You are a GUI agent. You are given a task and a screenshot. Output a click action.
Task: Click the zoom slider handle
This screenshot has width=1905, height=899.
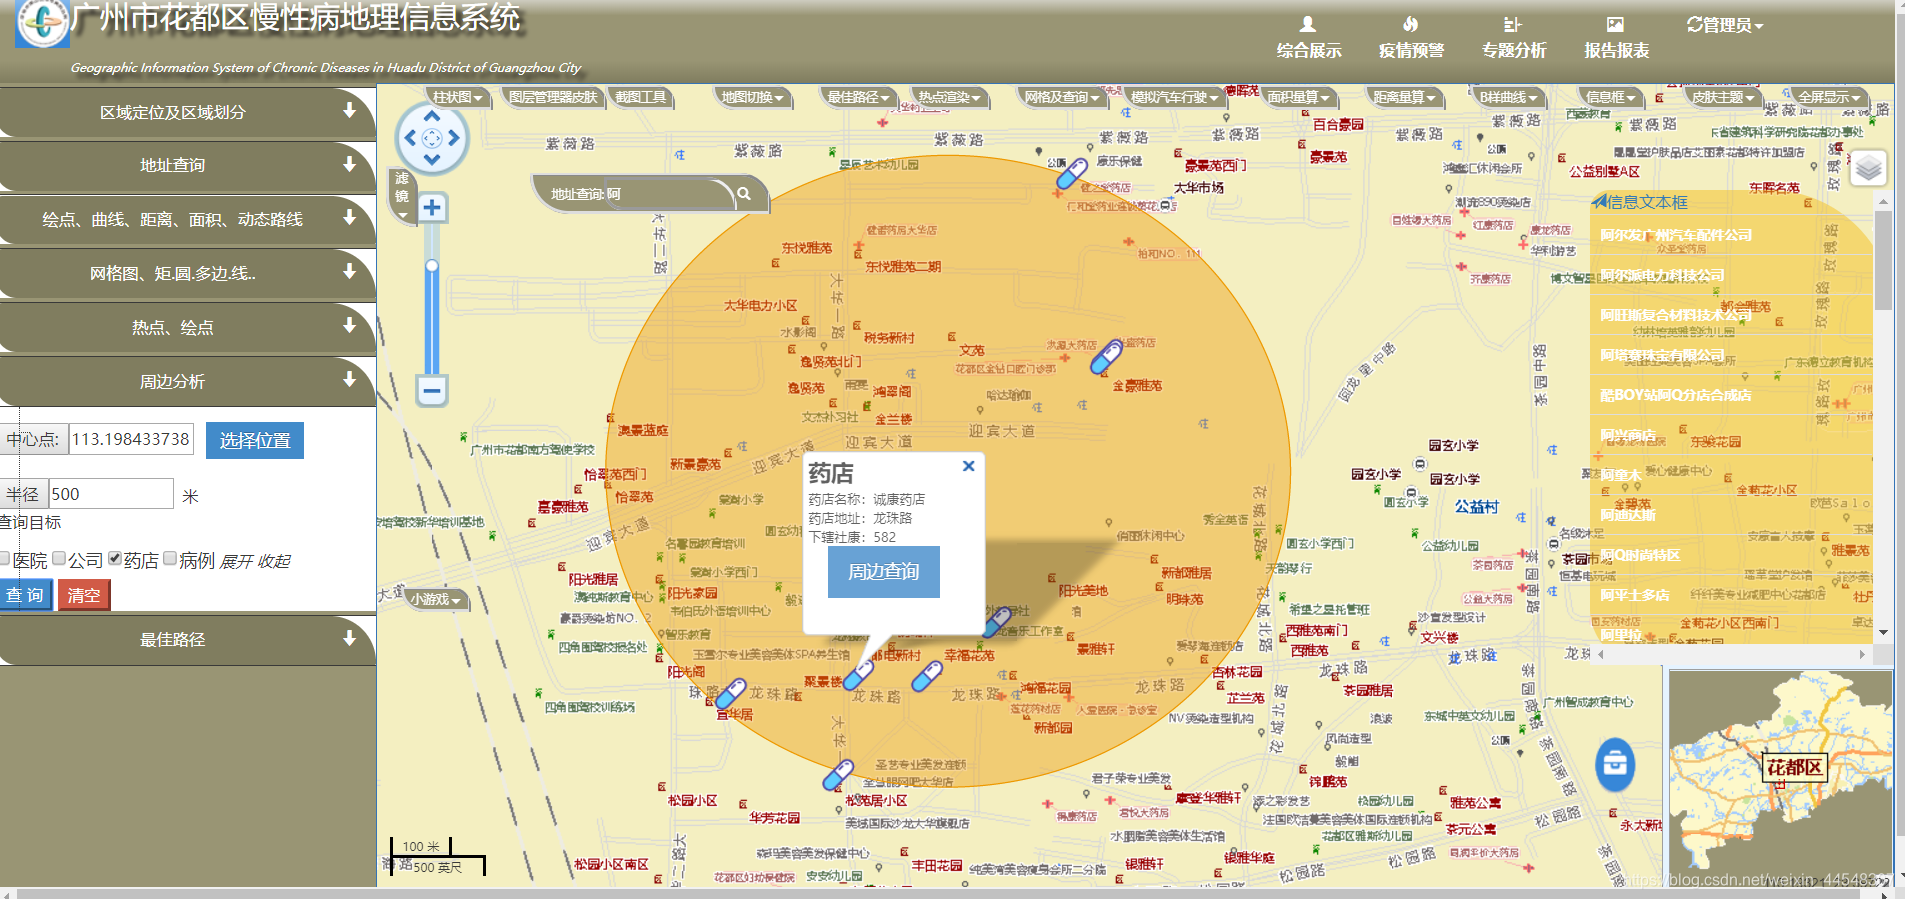[432, 266]
